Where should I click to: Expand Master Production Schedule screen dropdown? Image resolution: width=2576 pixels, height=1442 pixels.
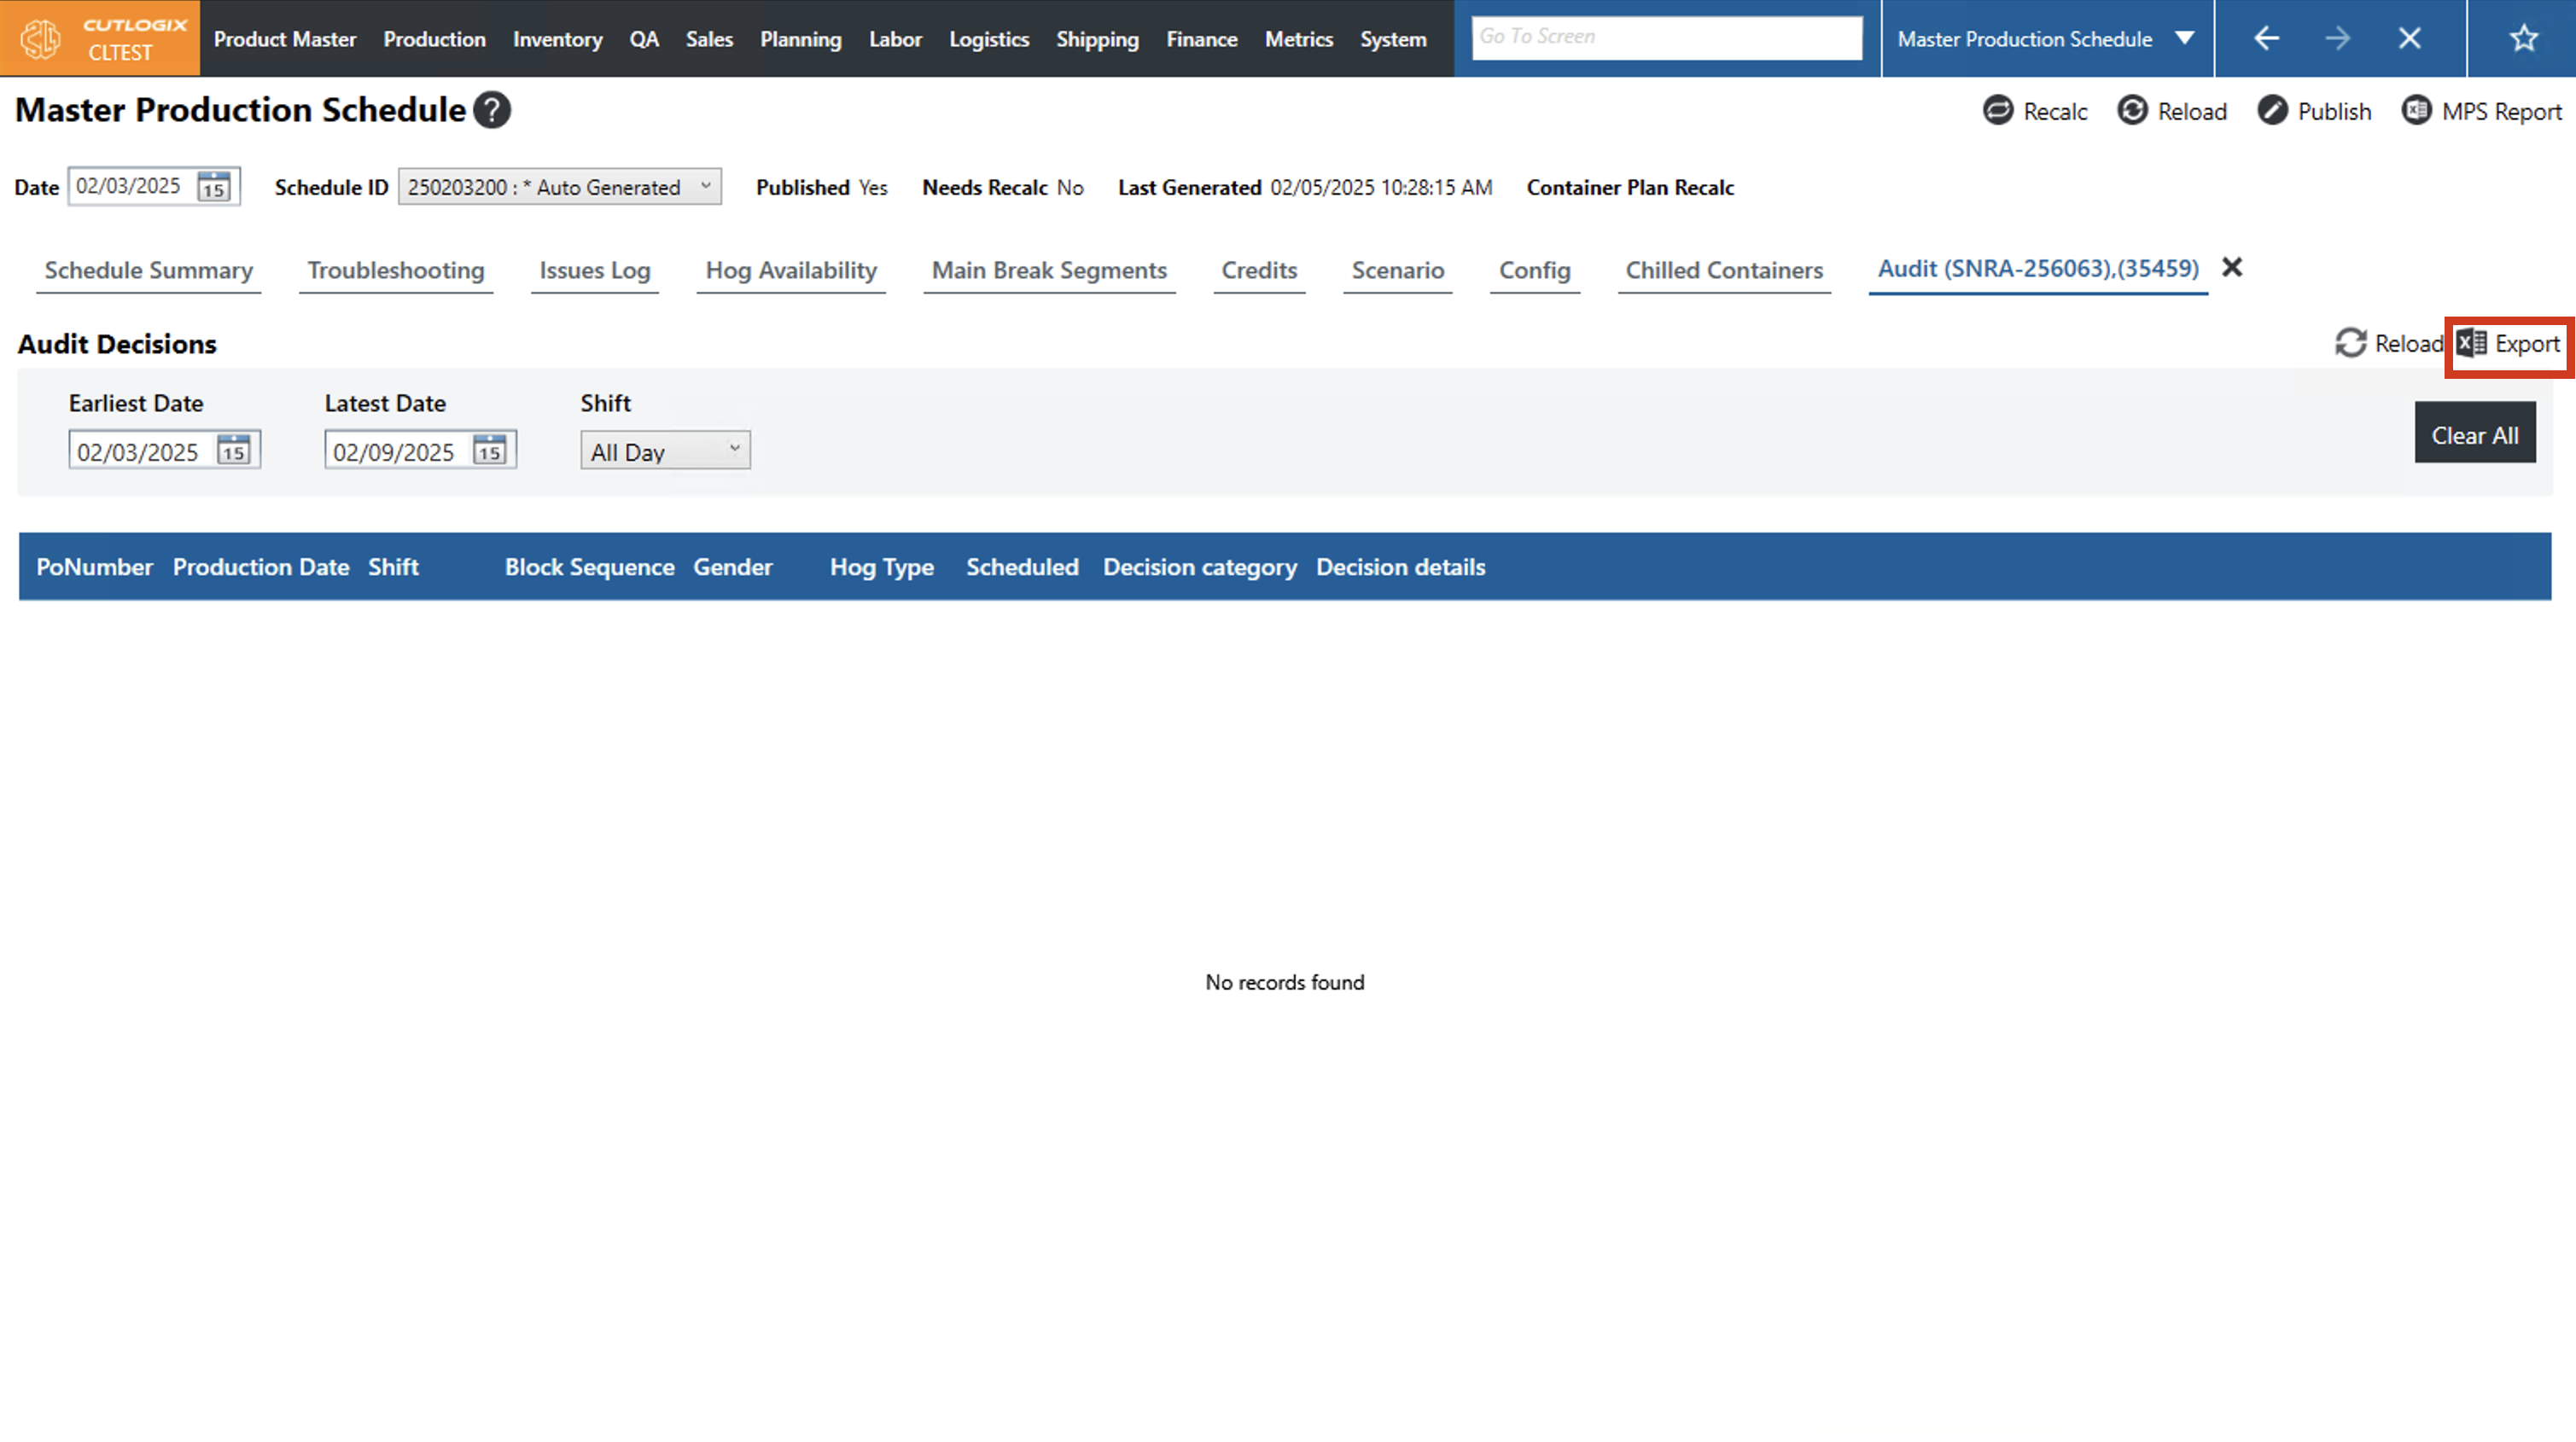(2185, 38)
